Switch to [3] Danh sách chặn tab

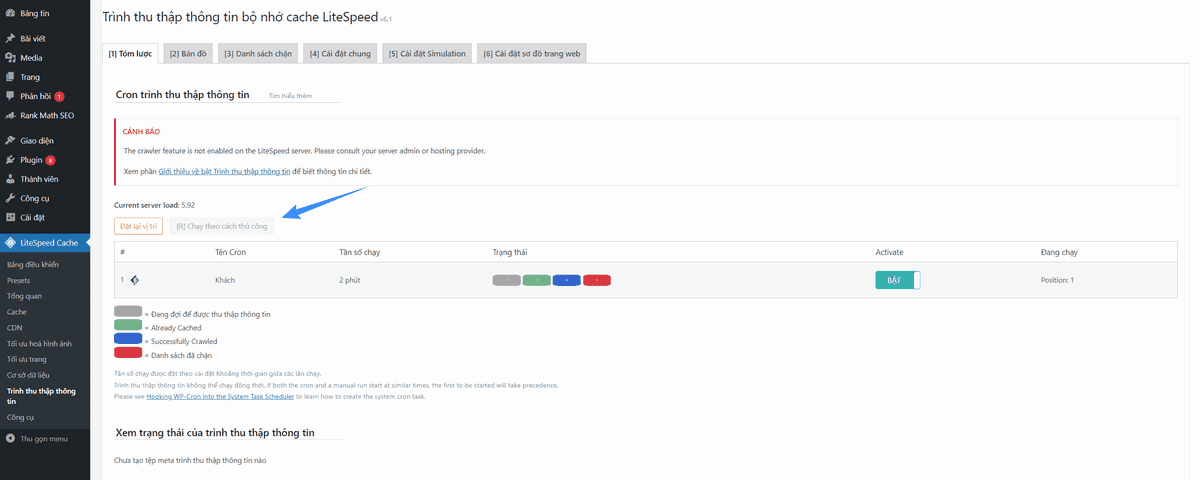(258, 53)
